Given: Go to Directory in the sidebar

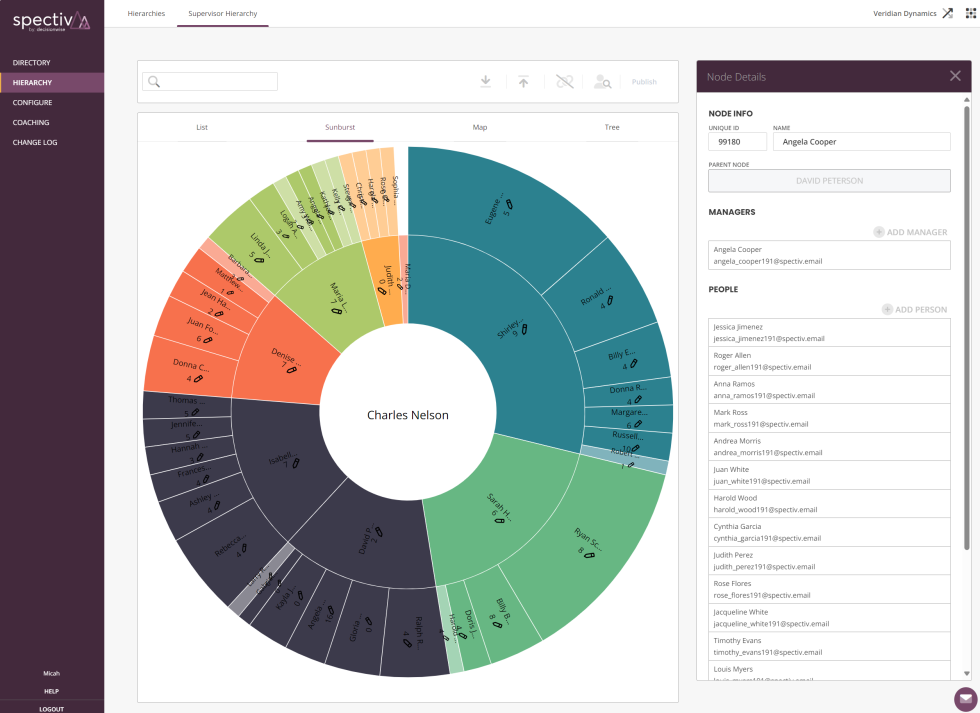Looking at the screenshot, I should (x=32, y=63).
